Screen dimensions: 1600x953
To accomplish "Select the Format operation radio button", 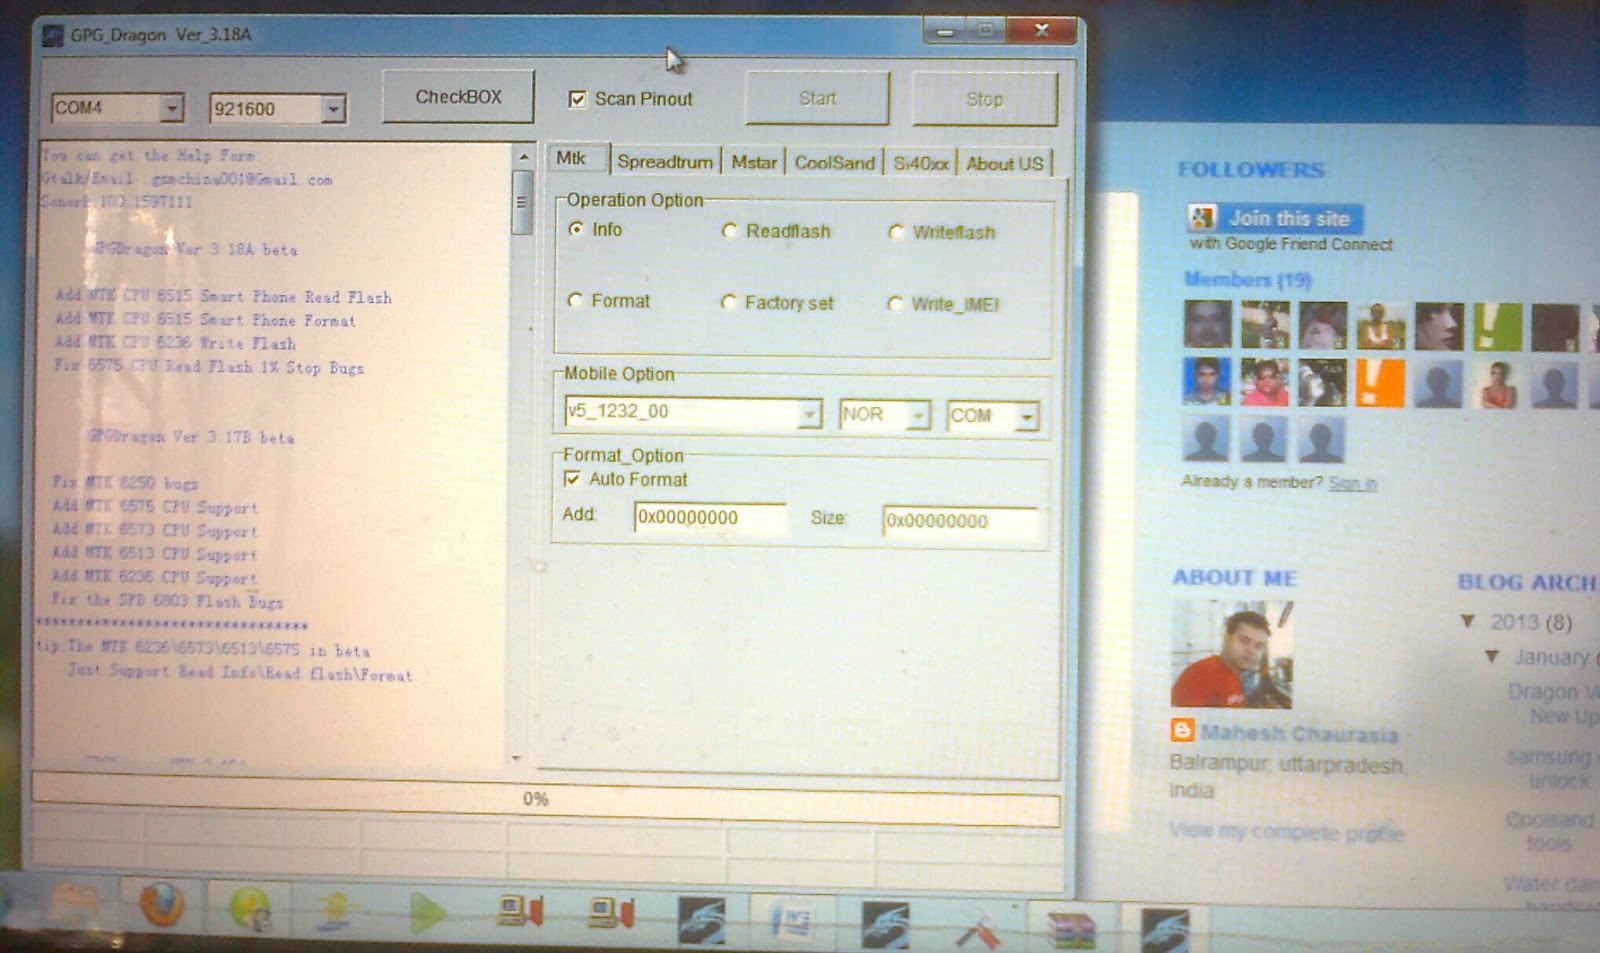I will point(575,300).
